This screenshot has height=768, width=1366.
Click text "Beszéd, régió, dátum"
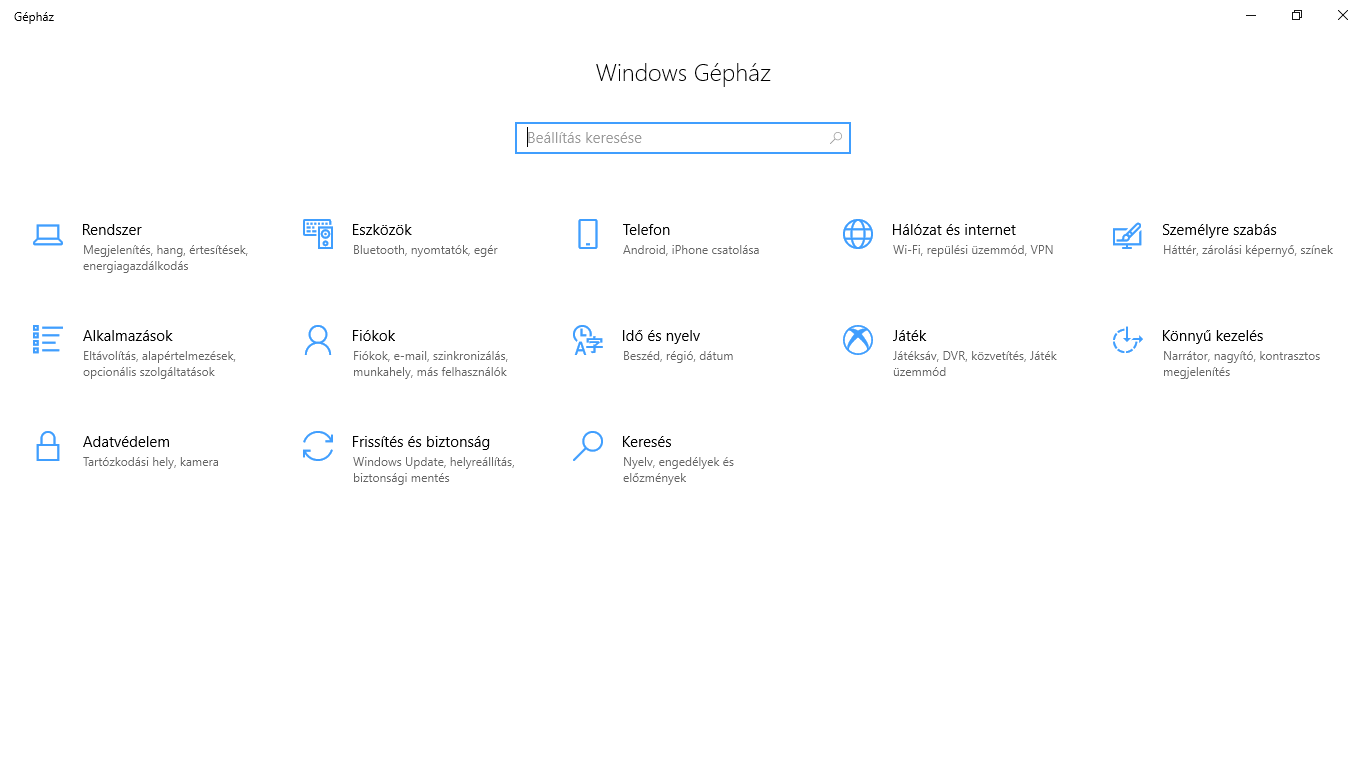pos(678,356)
